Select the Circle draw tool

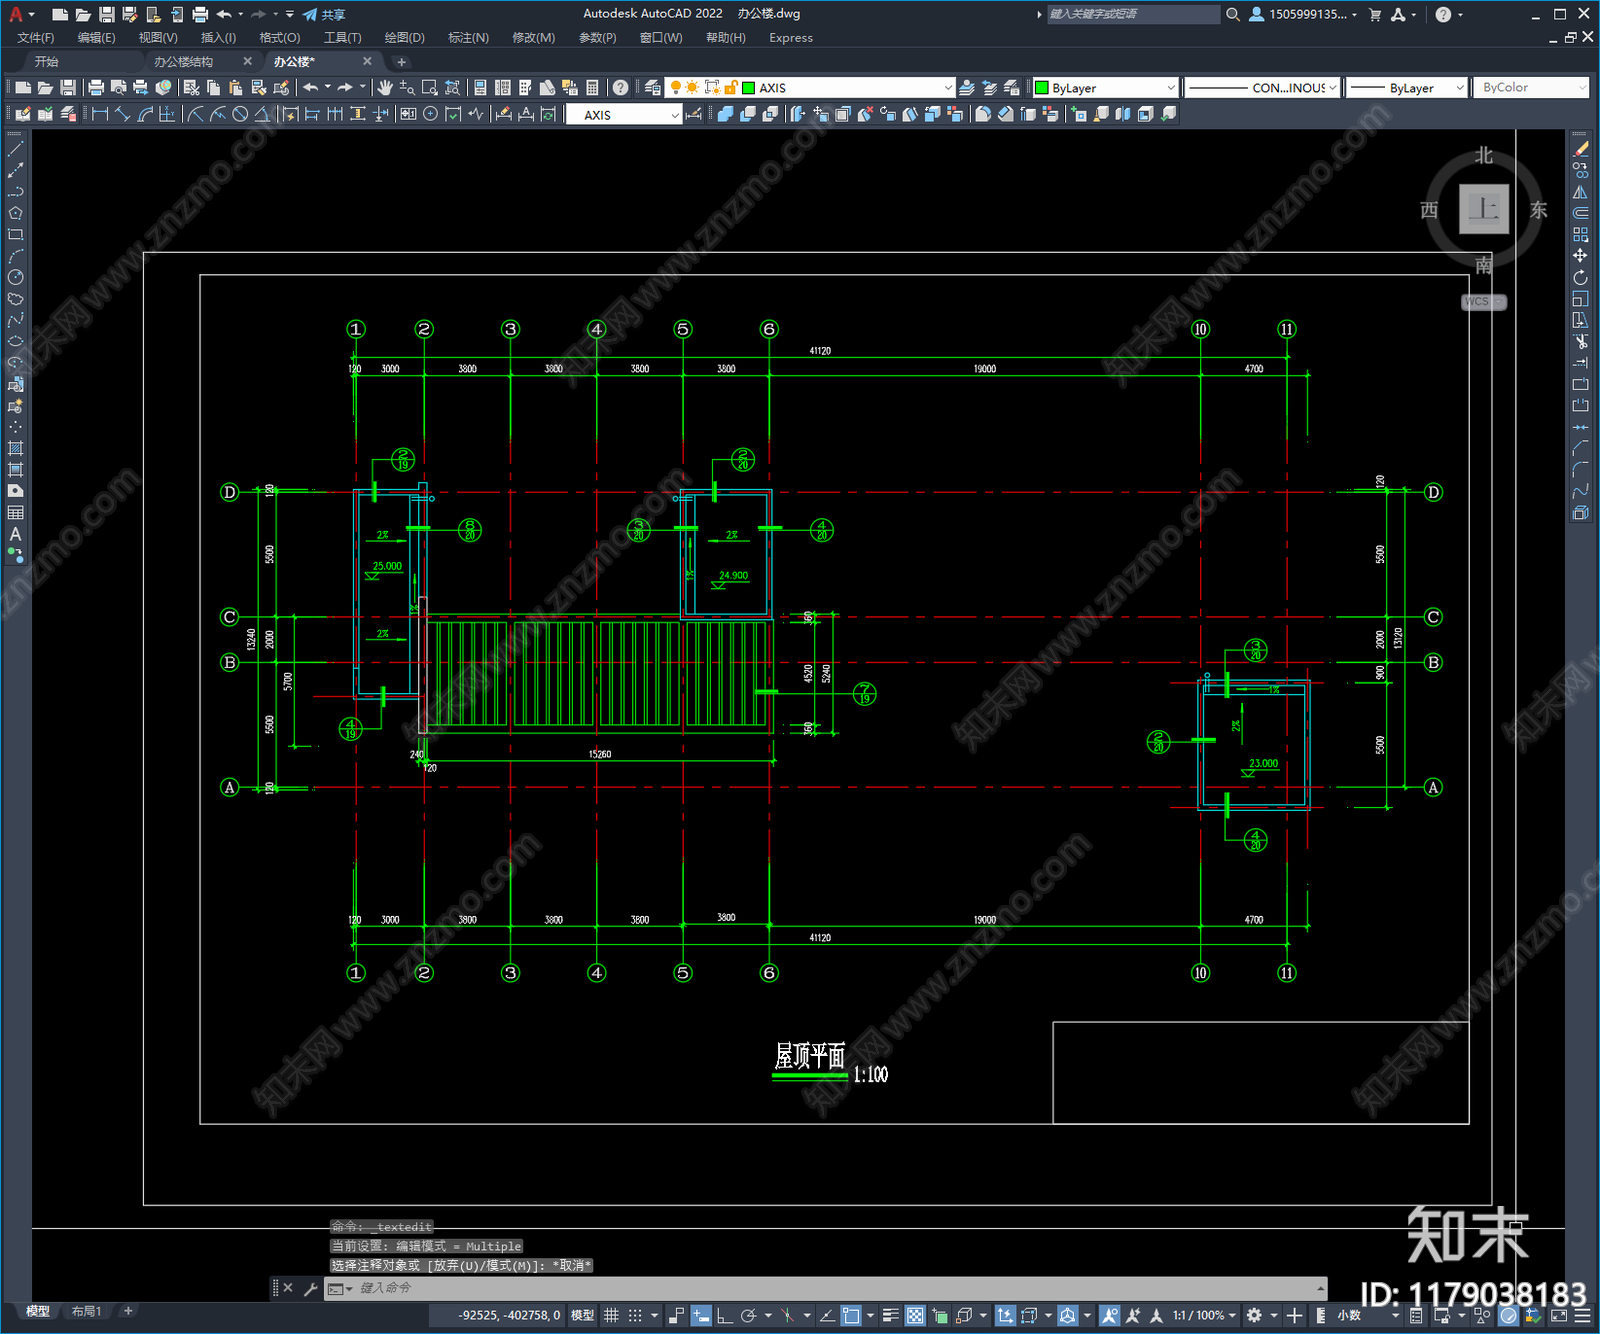(15, 277)
